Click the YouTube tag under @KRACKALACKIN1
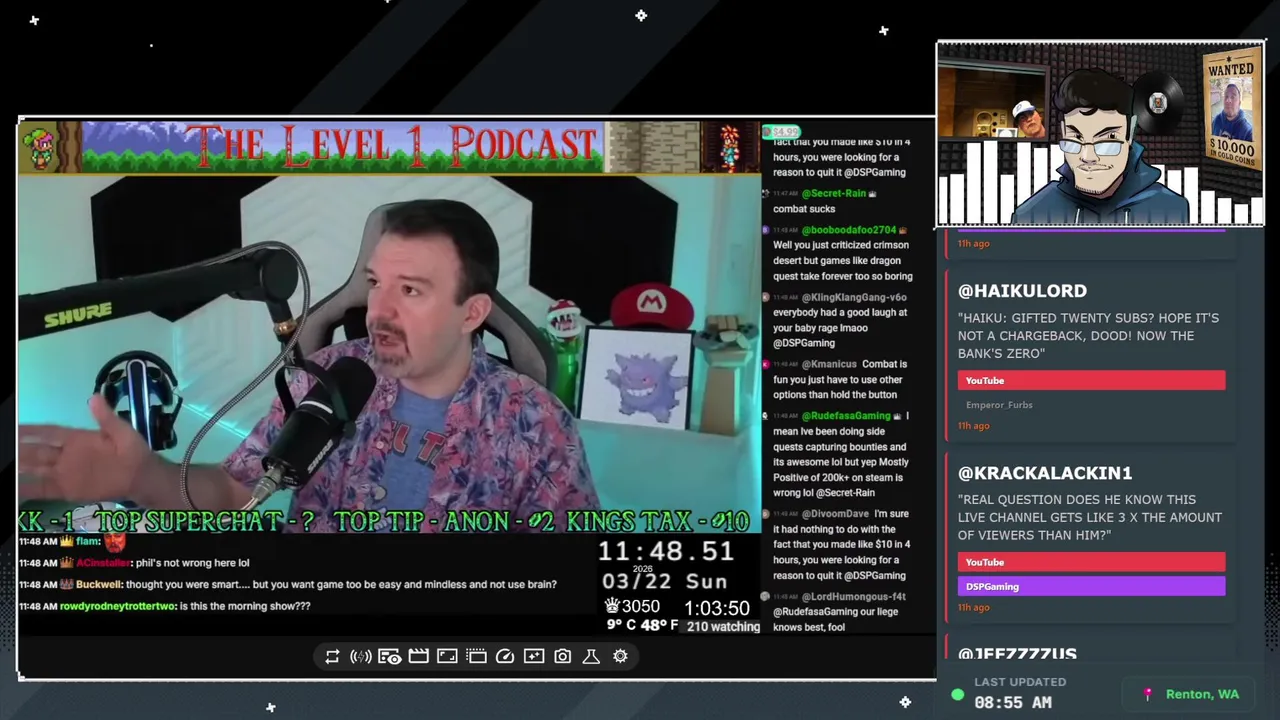The image size is (1280, 720). point(1091,562)
